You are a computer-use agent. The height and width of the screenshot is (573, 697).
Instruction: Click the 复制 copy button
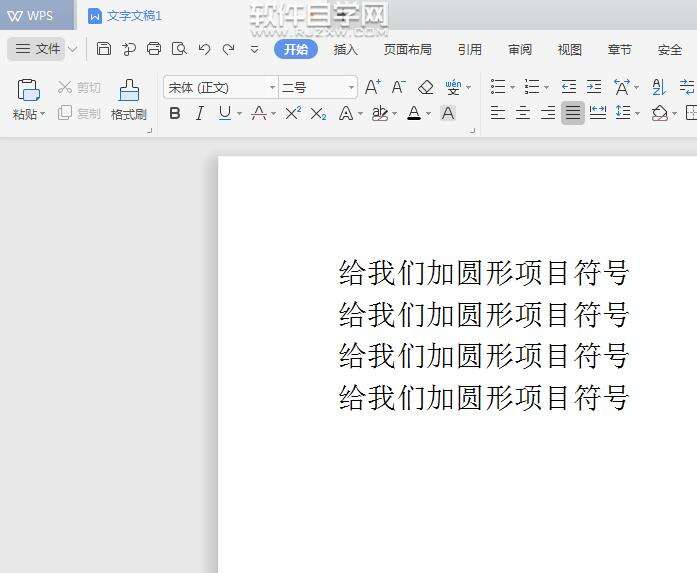click(79, 113)
